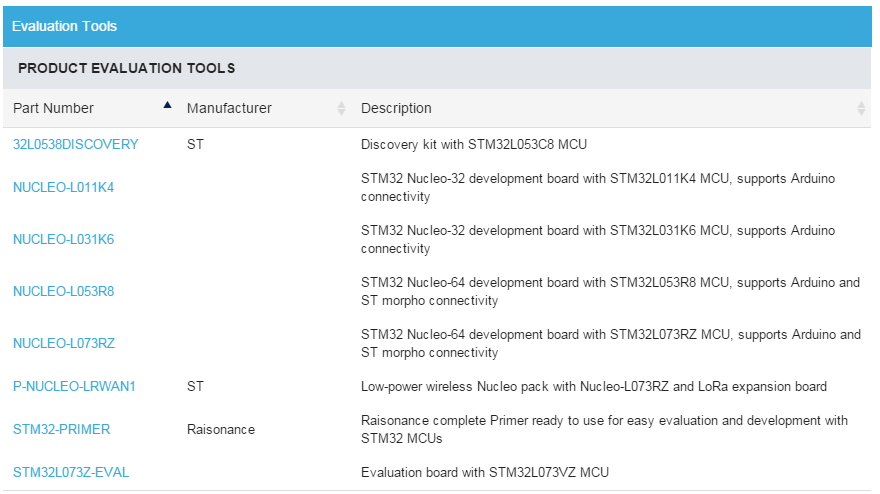Open the 32L0538DISCOVERY part link
Screen dimensions: 880x494
tap(76, 144)
